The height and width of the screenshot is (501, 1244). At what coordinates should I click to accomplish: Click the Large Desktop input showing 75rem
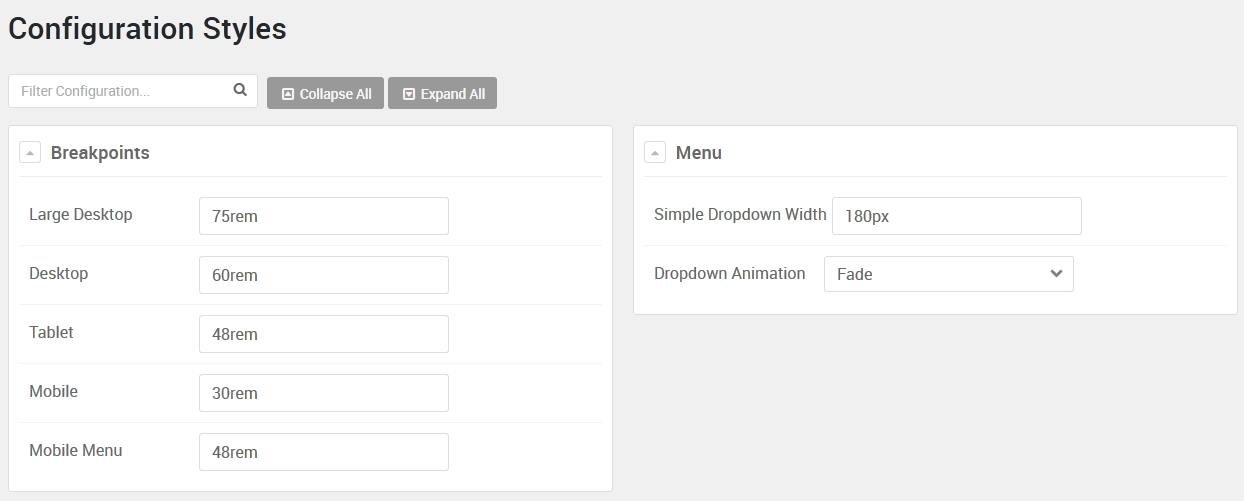click(323, 216)
